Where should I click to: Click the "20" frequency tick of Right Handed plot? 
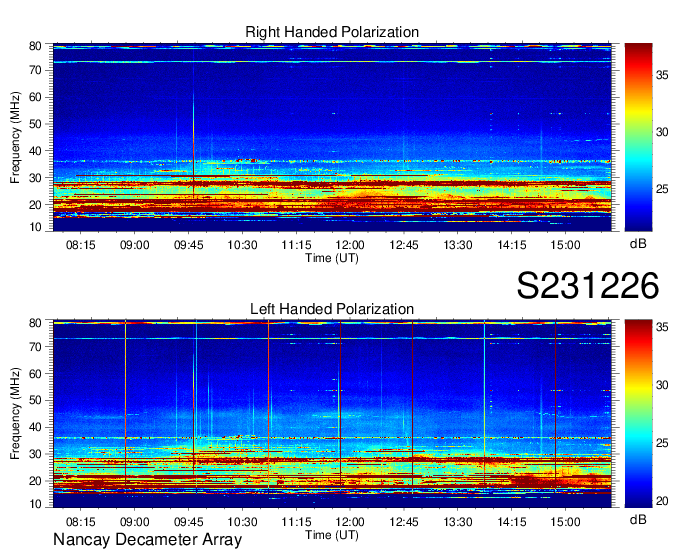click(36, 205)
